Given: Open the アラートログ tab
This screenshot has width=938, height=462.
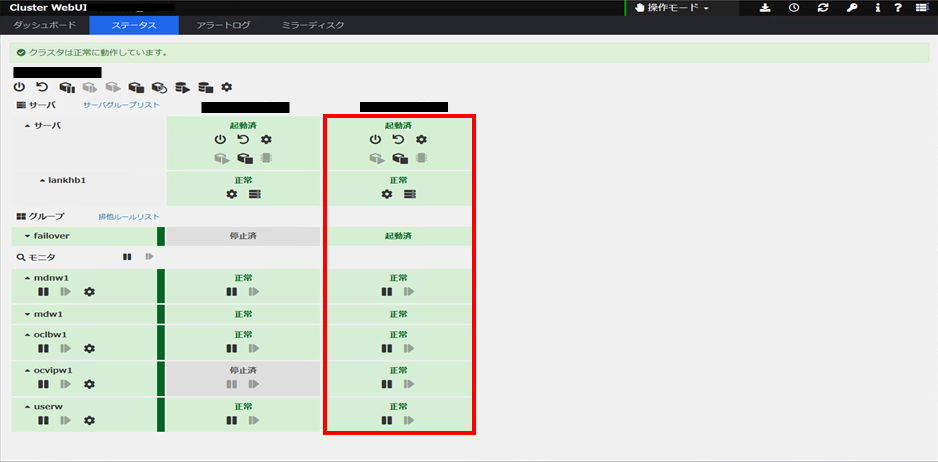Looking at the screenshot, I should [222, 25].
